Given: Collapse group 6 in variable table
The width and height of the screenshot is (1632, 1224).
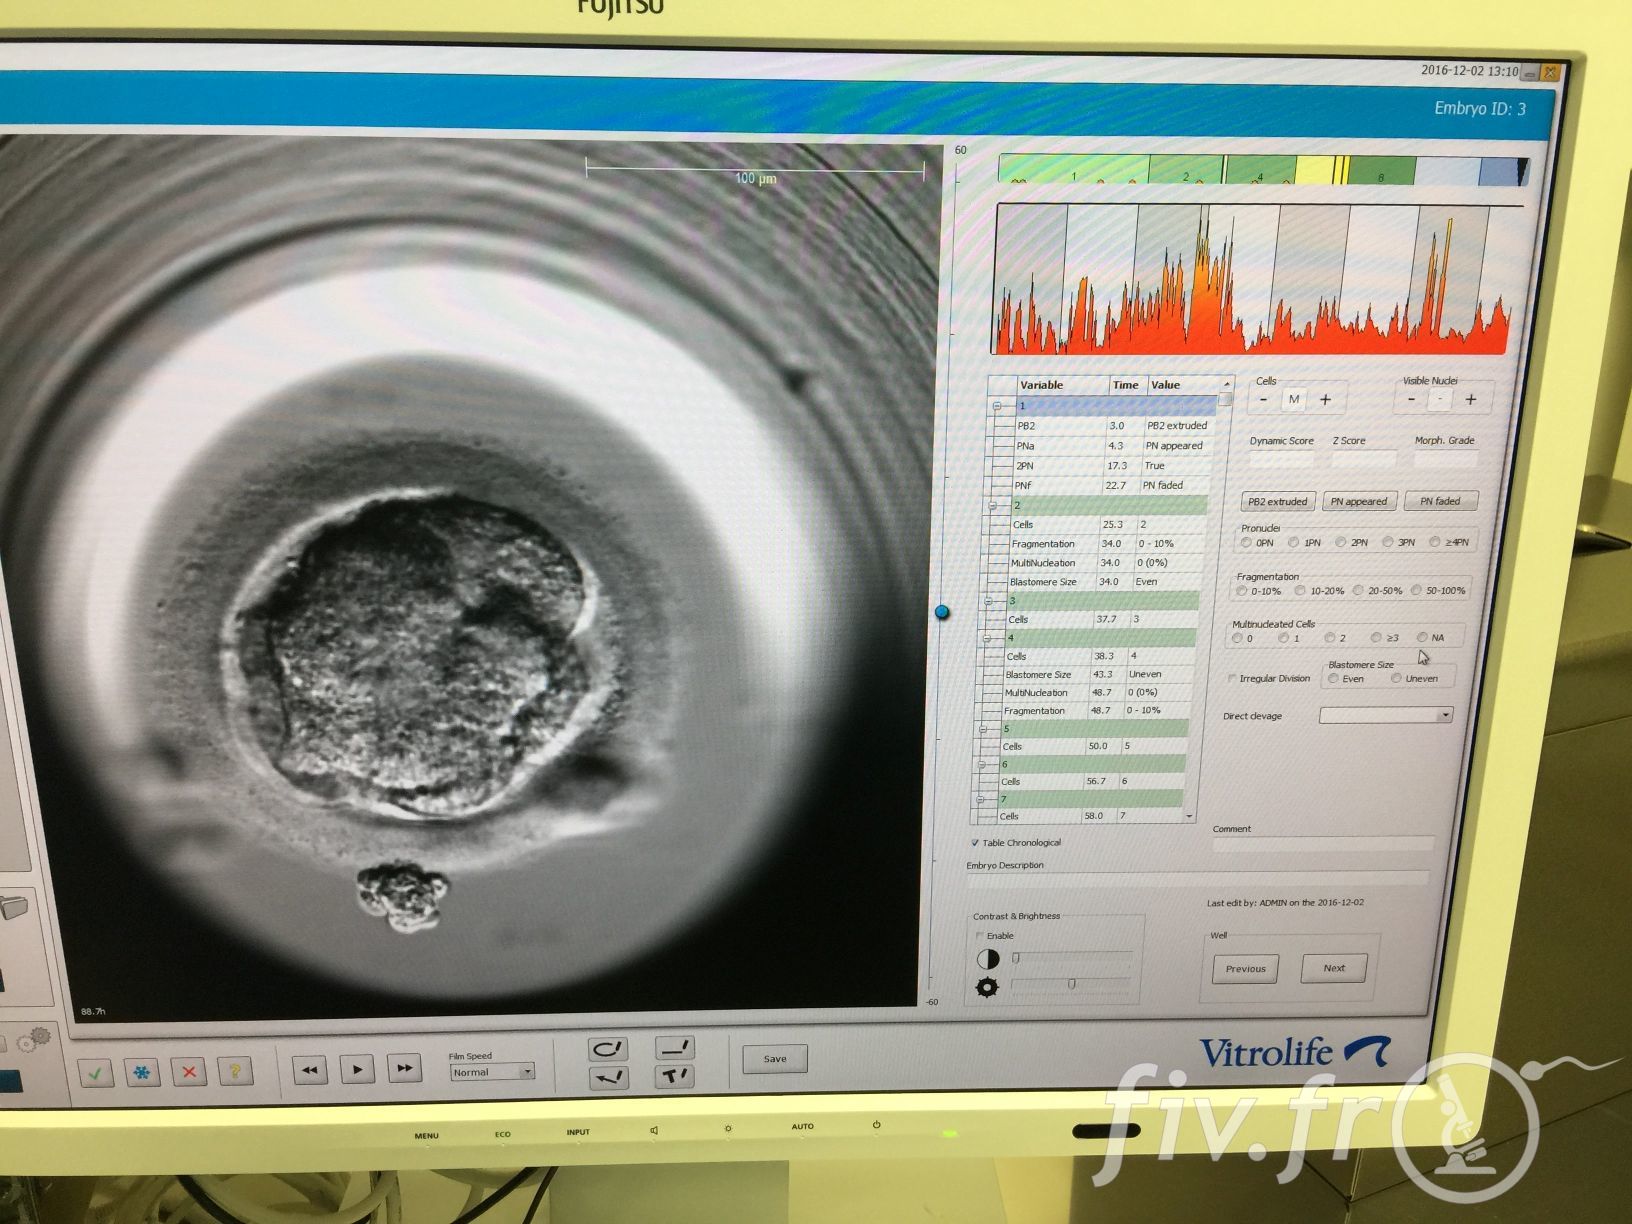Looking at the screenshot, I should tap(981, 764).
